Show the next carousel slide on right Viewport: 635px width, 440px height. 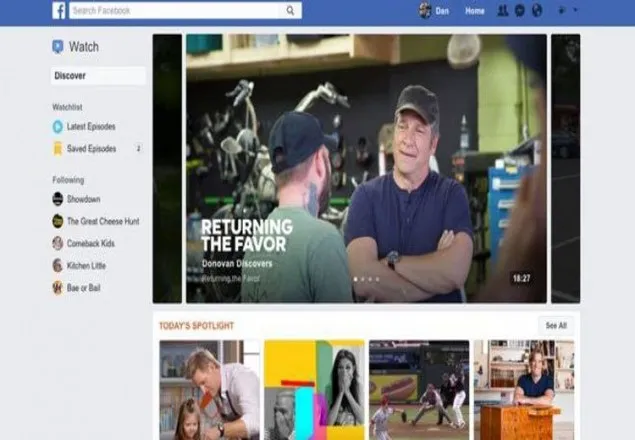pos(565,168)
